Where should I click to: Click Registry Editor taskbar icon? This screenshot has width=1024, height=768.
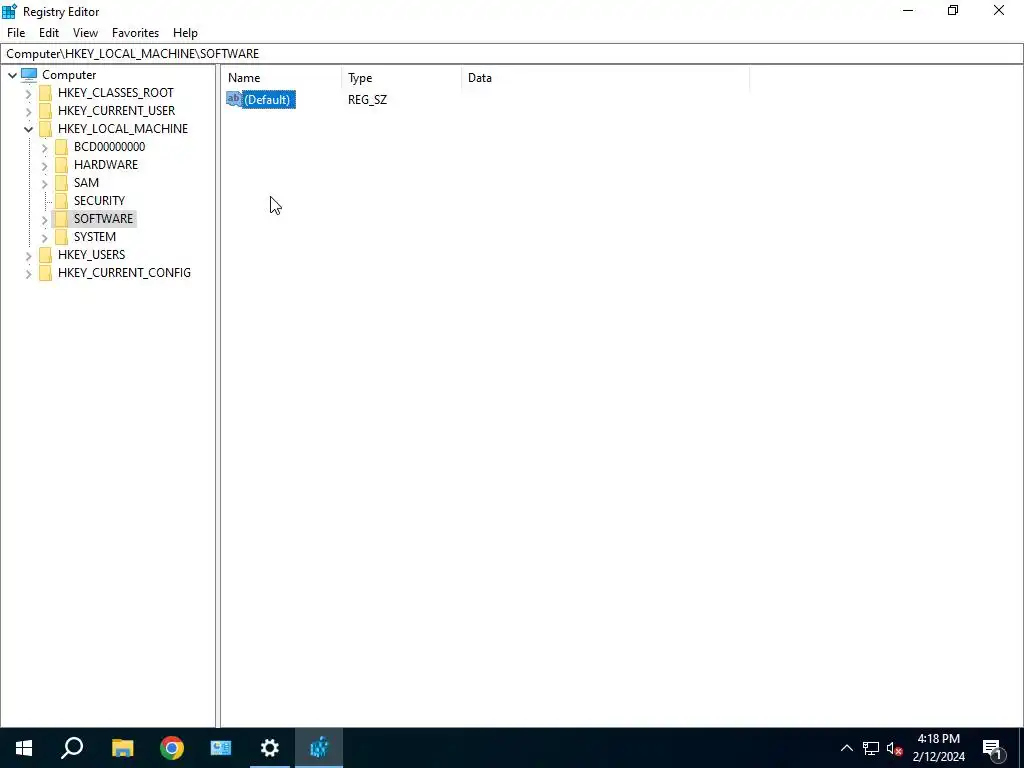coord(319,748)
